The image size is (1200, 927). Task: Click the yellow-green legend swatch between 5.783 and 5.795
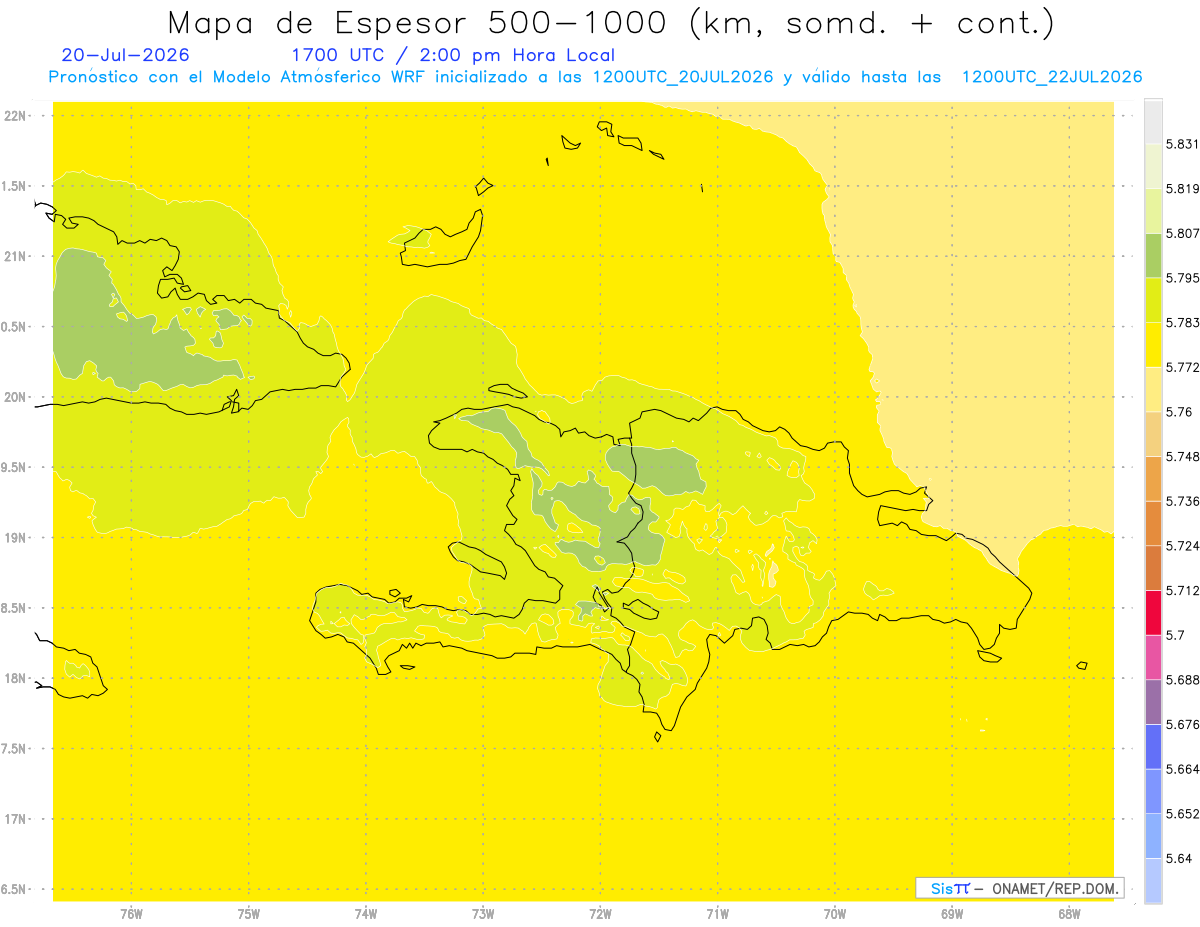pos(1153,300)
